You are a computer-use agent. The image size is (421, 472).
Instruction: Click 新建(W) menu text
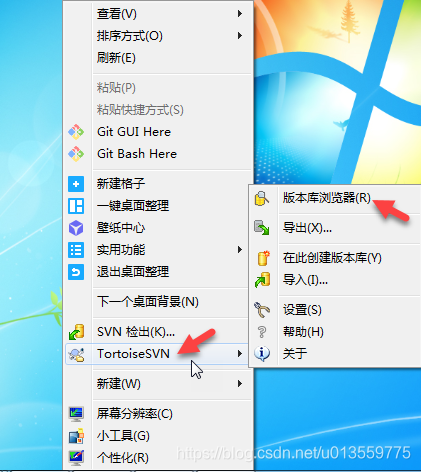(x=118, y=384)
